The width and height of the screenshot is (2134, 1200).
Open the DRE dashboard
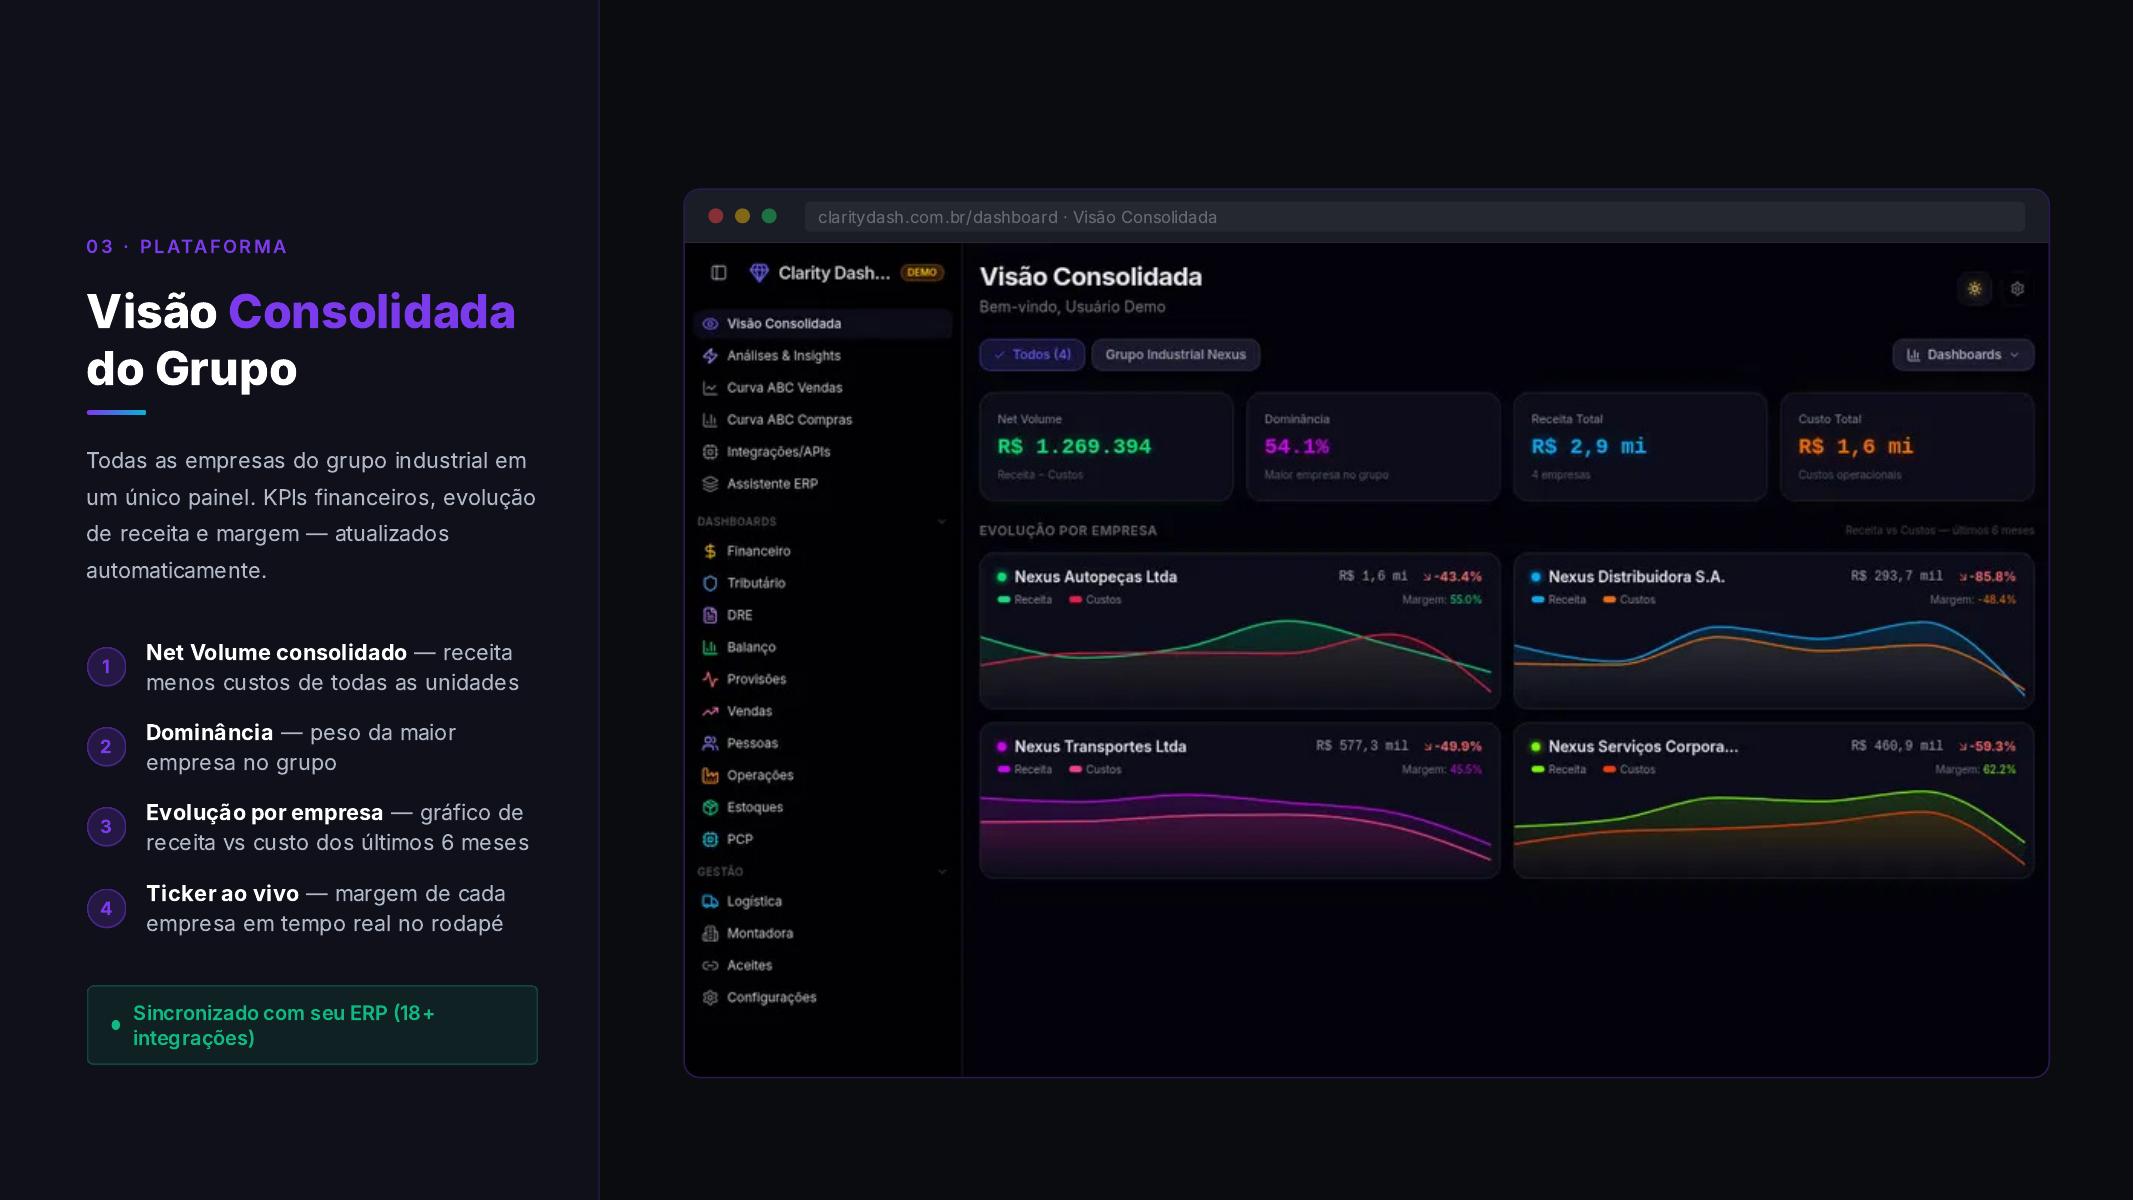(822, 615)
